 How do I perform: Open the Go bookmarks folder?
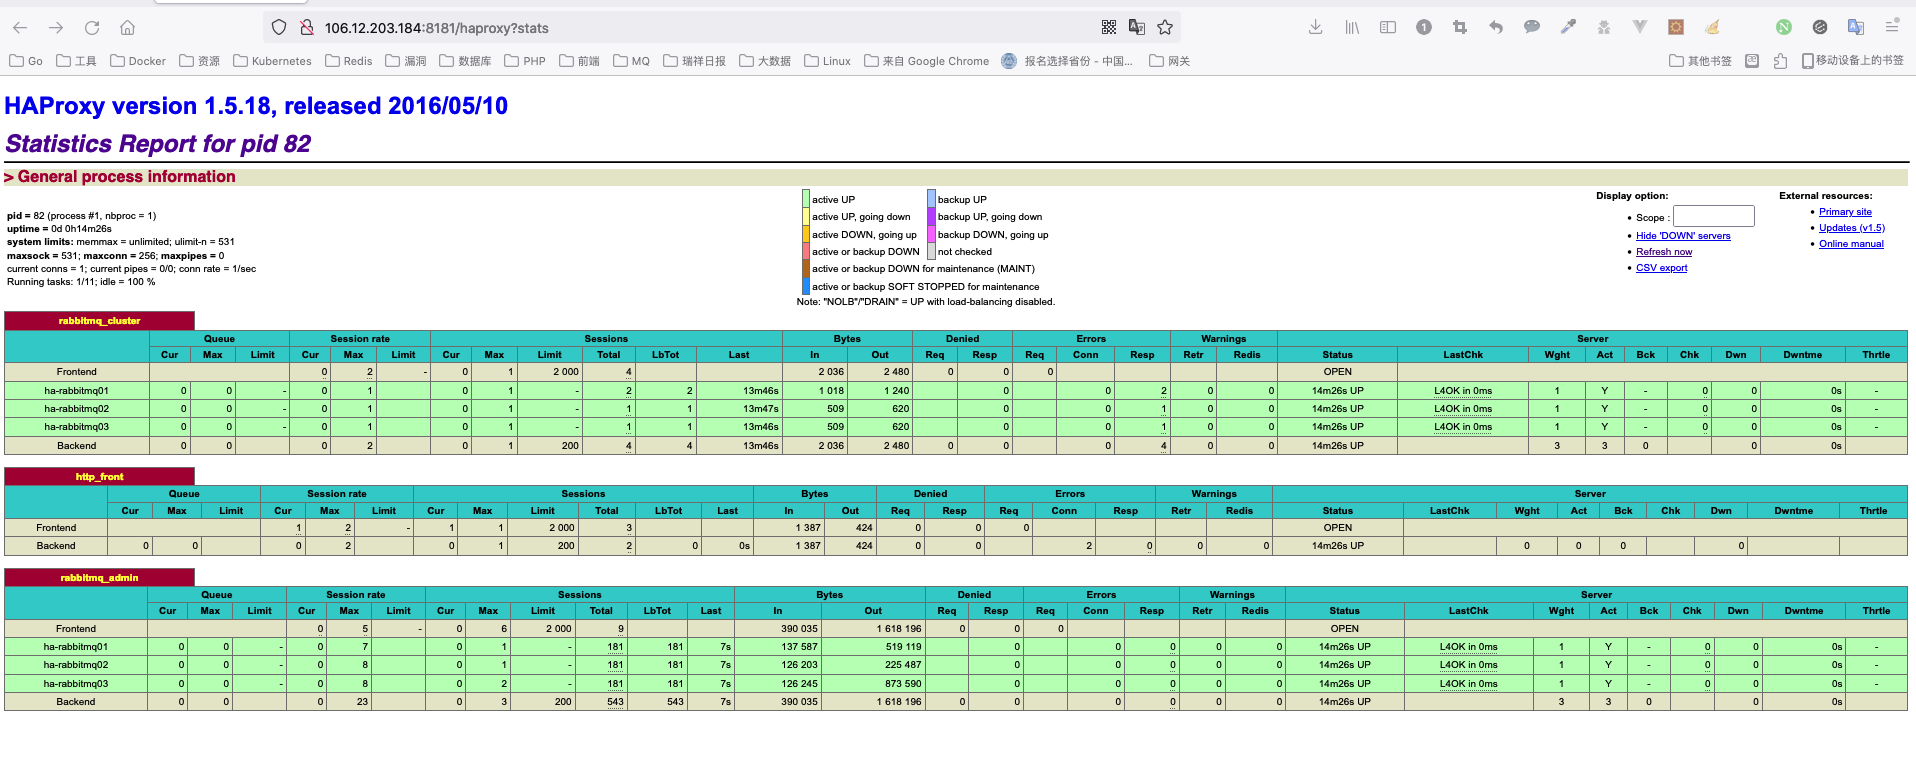point(26,61)
